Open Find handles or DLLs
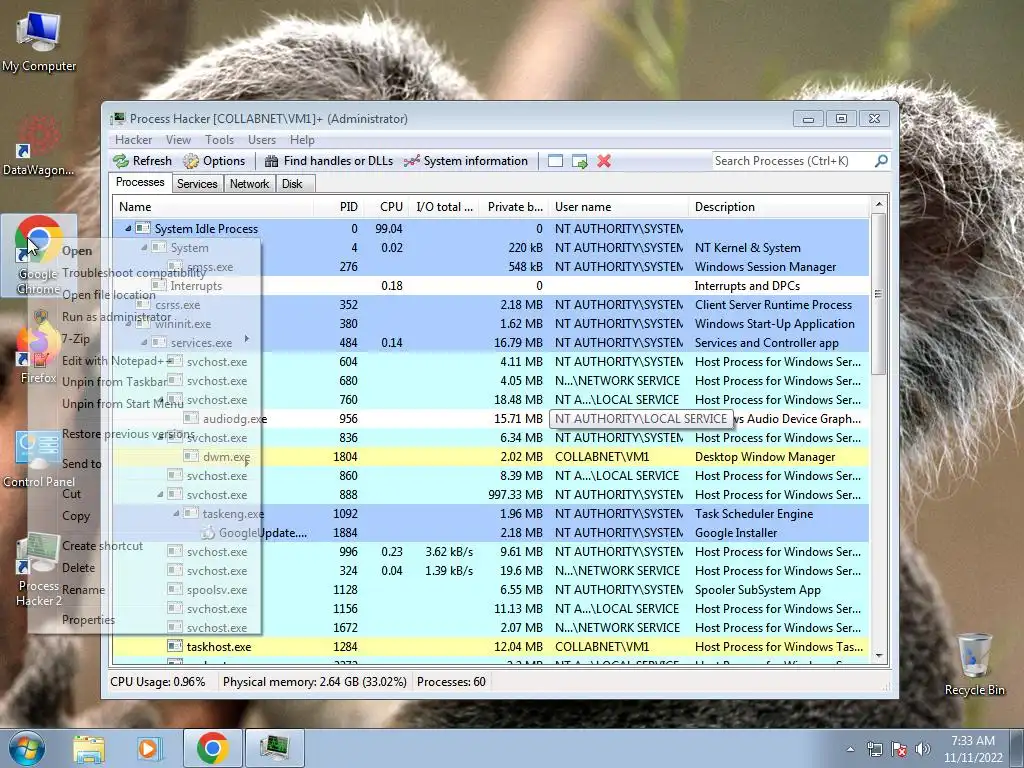 [328, 161]
